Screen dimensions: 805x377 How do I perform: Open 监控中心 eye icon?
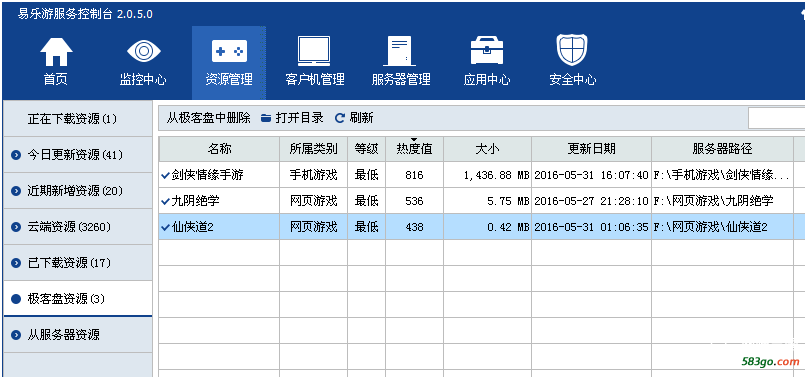click(x=143, y=51)
